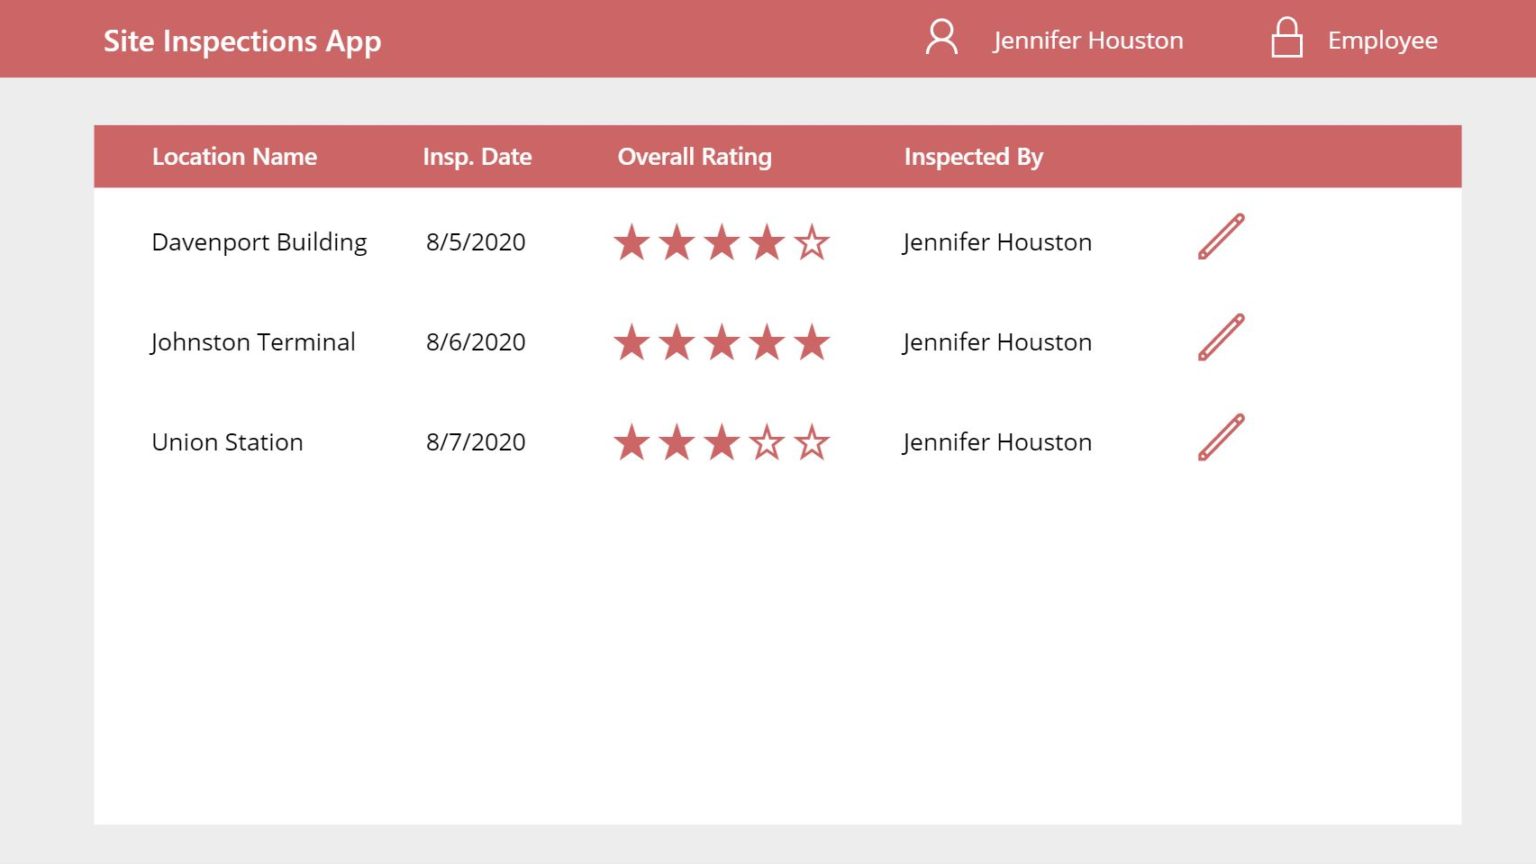Click the edit pencil for Union Station
The image size is (1536, 864).
click(x=1220, y=437)
